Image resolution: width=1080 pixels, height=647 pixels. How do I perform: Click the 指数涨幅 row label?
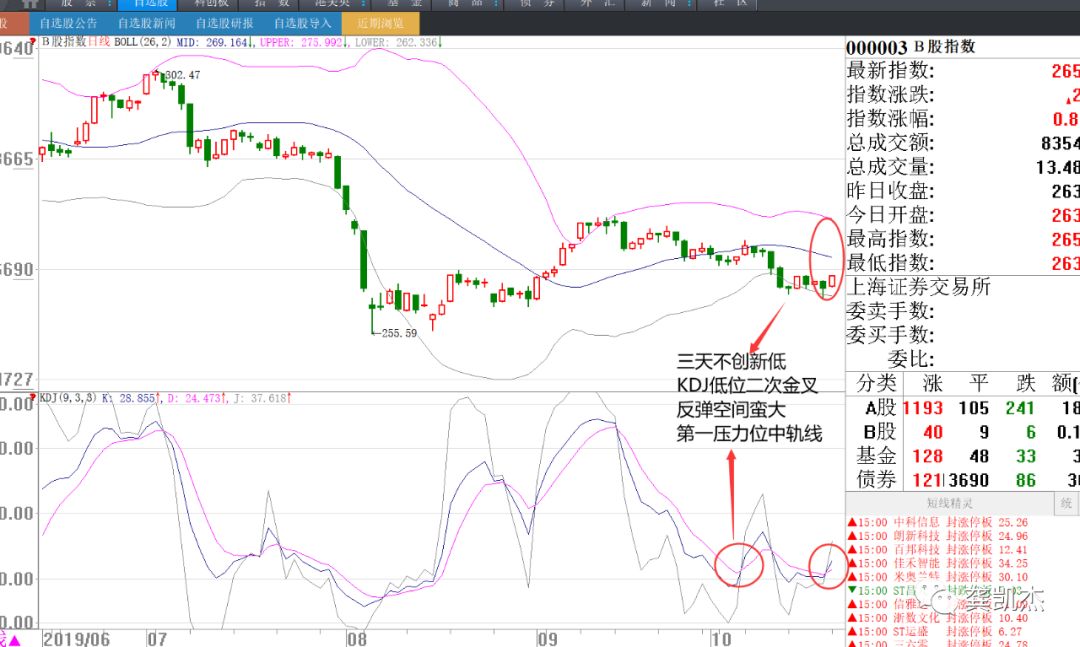tap(891, 119)
